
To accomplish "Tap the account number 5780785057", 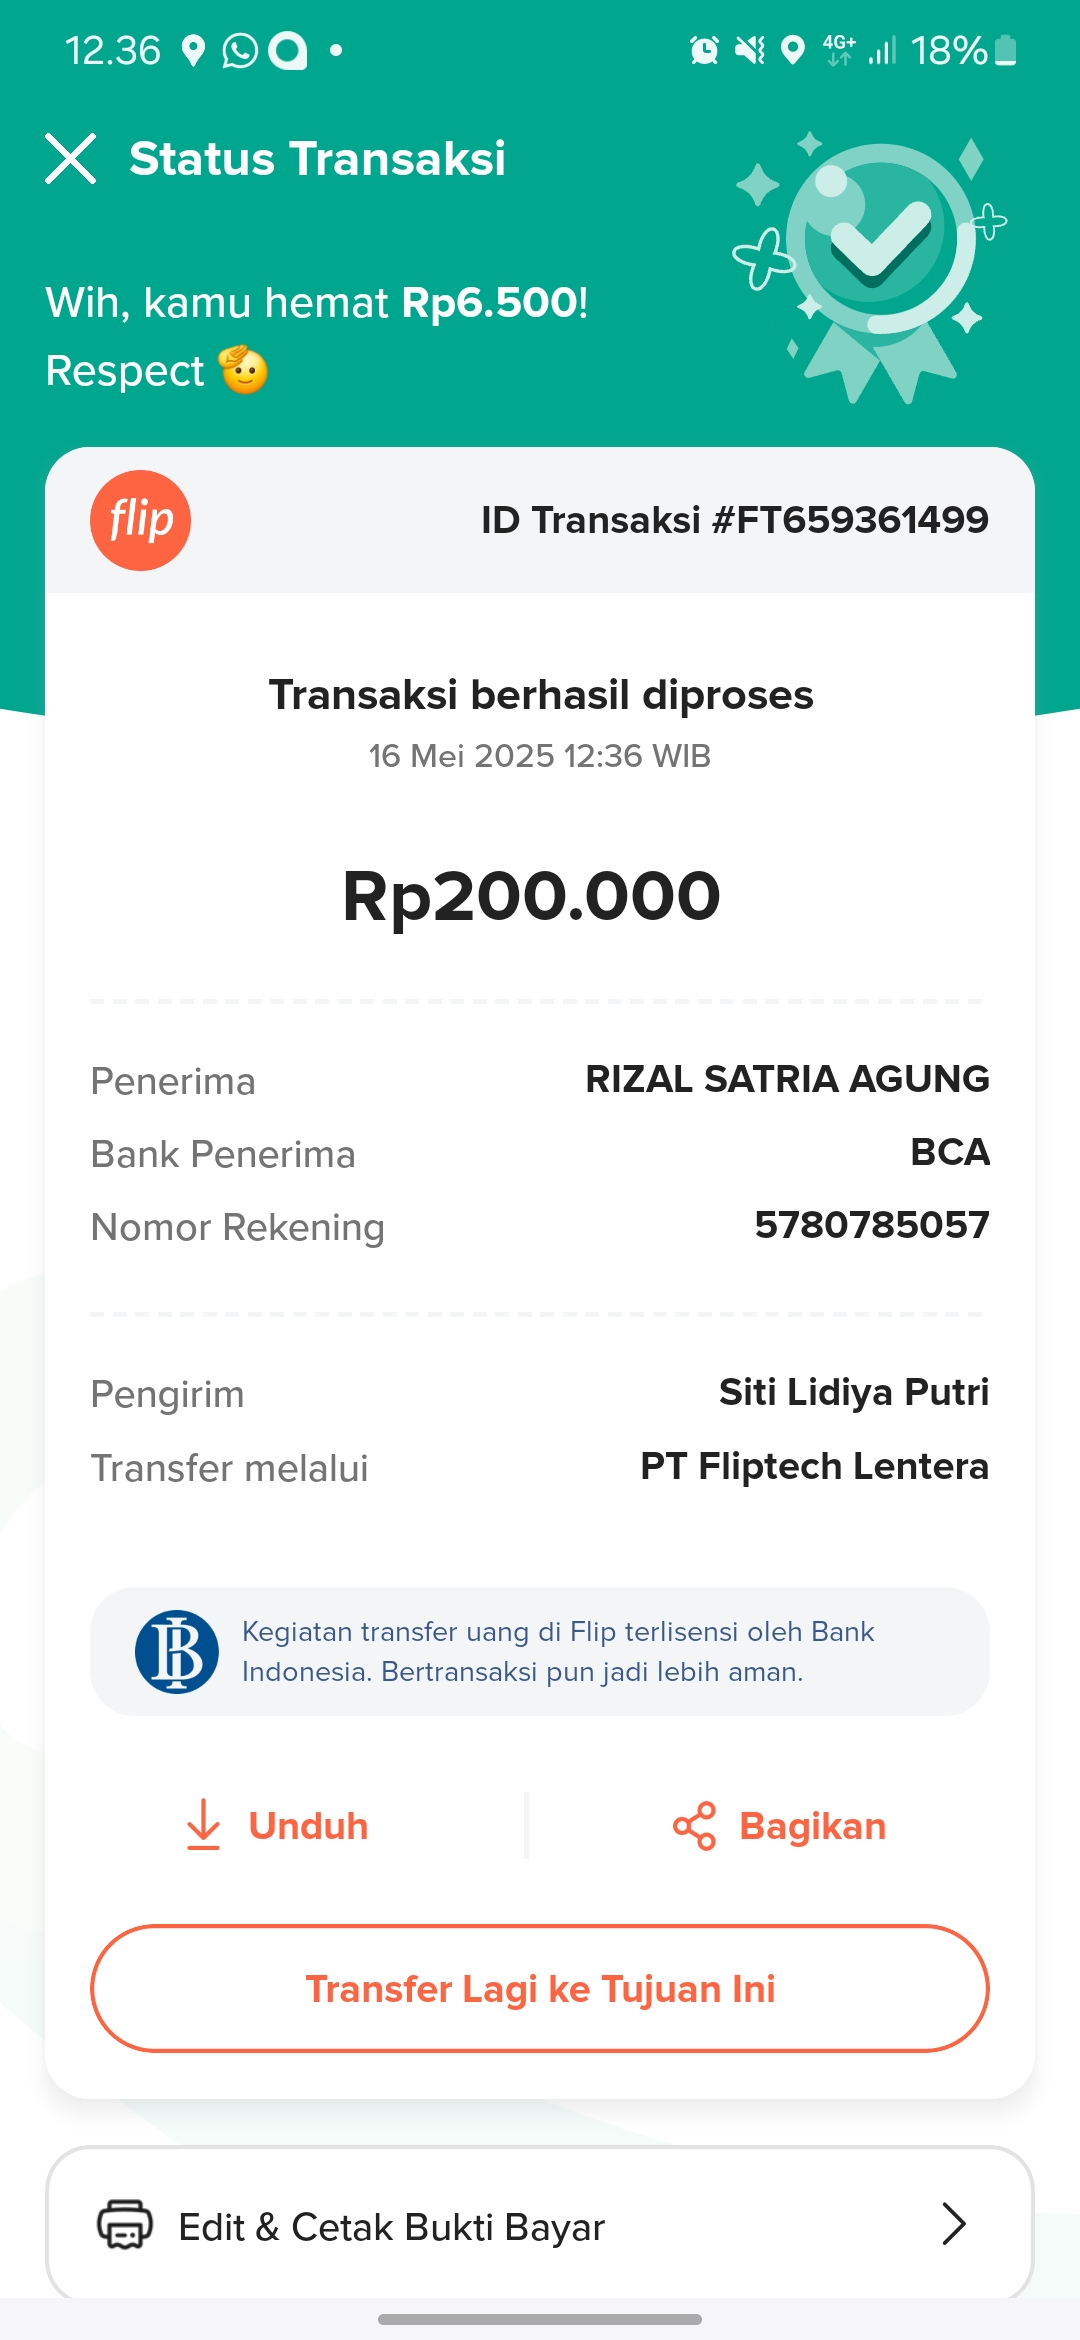I will [x=871, y=1225].
